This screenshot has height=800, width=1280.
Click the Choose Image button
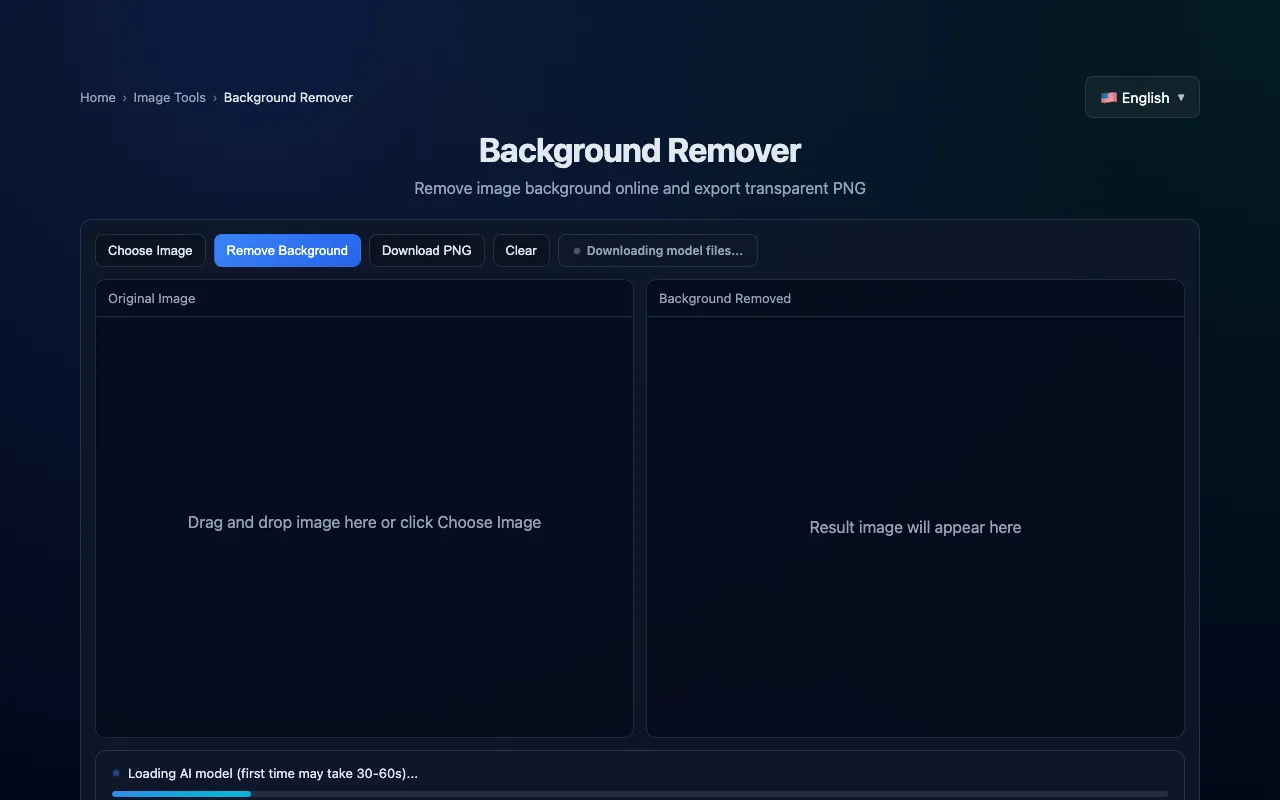[x=150, y=251]
